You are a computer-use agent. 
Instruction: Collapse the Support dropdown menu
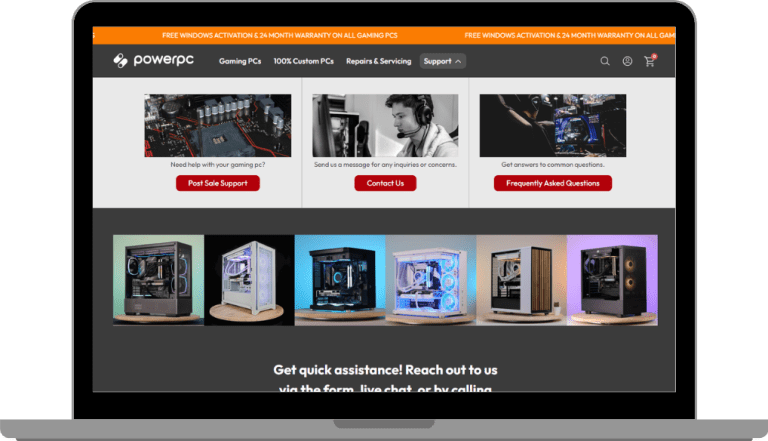click(442, 61)
